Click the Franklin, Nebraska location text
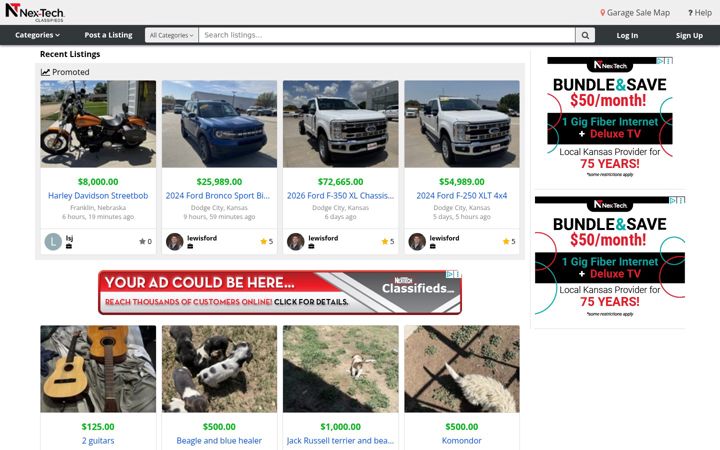 point(98,208)
